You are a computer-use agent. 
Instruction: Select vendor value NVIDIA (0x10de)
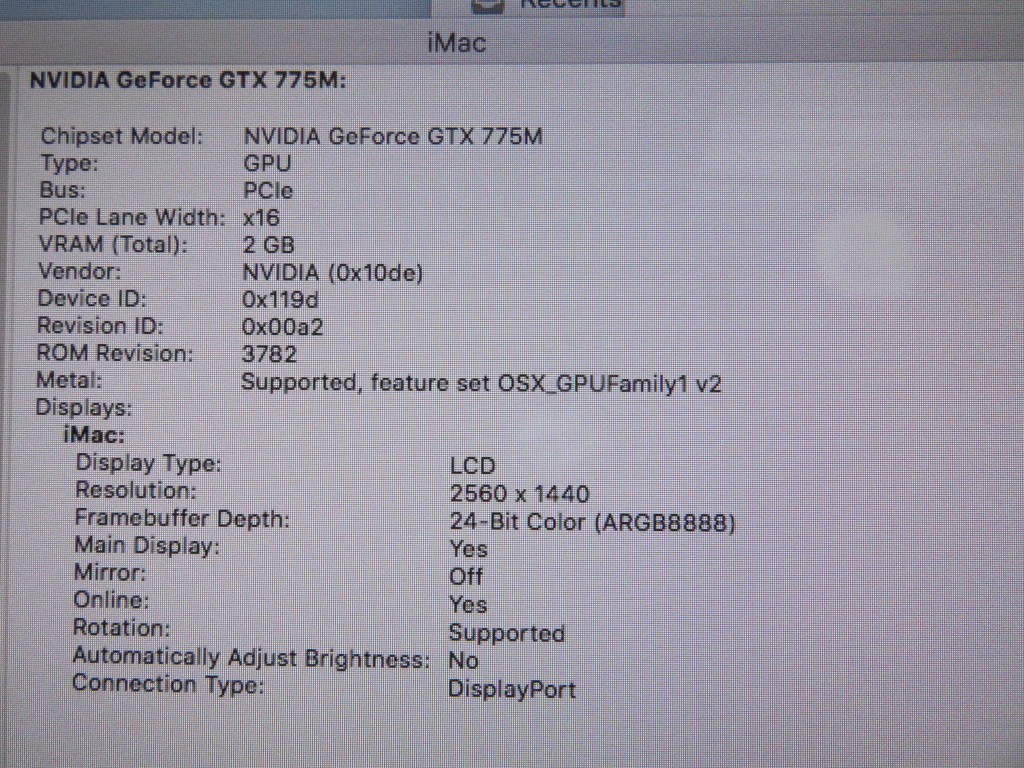332,272
